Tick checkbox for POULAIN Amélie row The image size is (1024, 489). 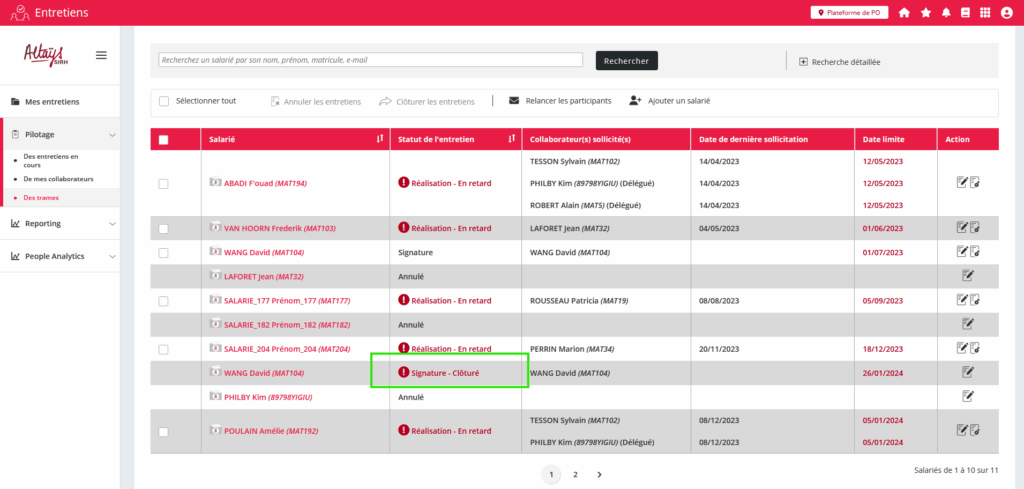164,431
